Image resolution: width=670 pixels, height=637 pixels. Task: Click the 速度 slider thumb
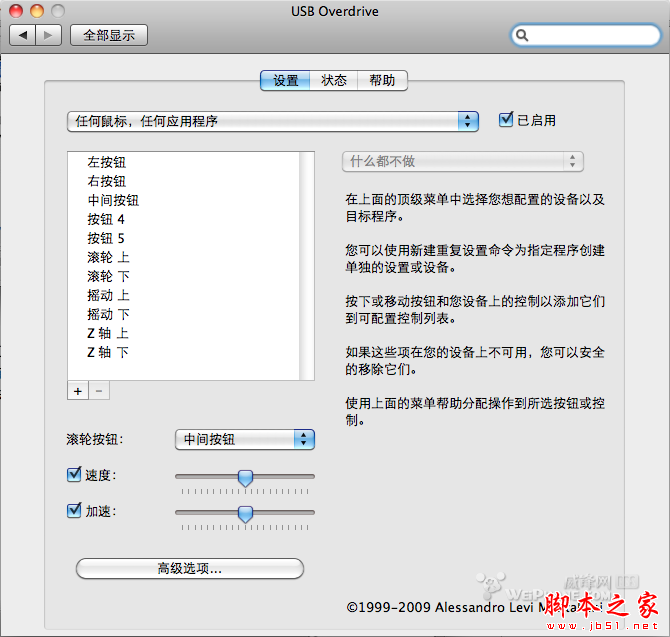click(x=245, y=478)
